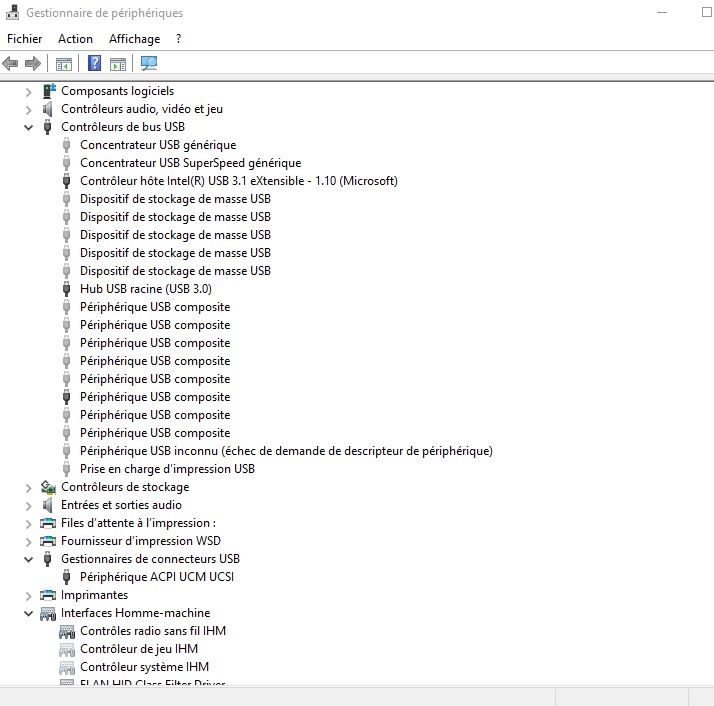Select Périphérique USB inconnu entry

click(x=286, y=451)
